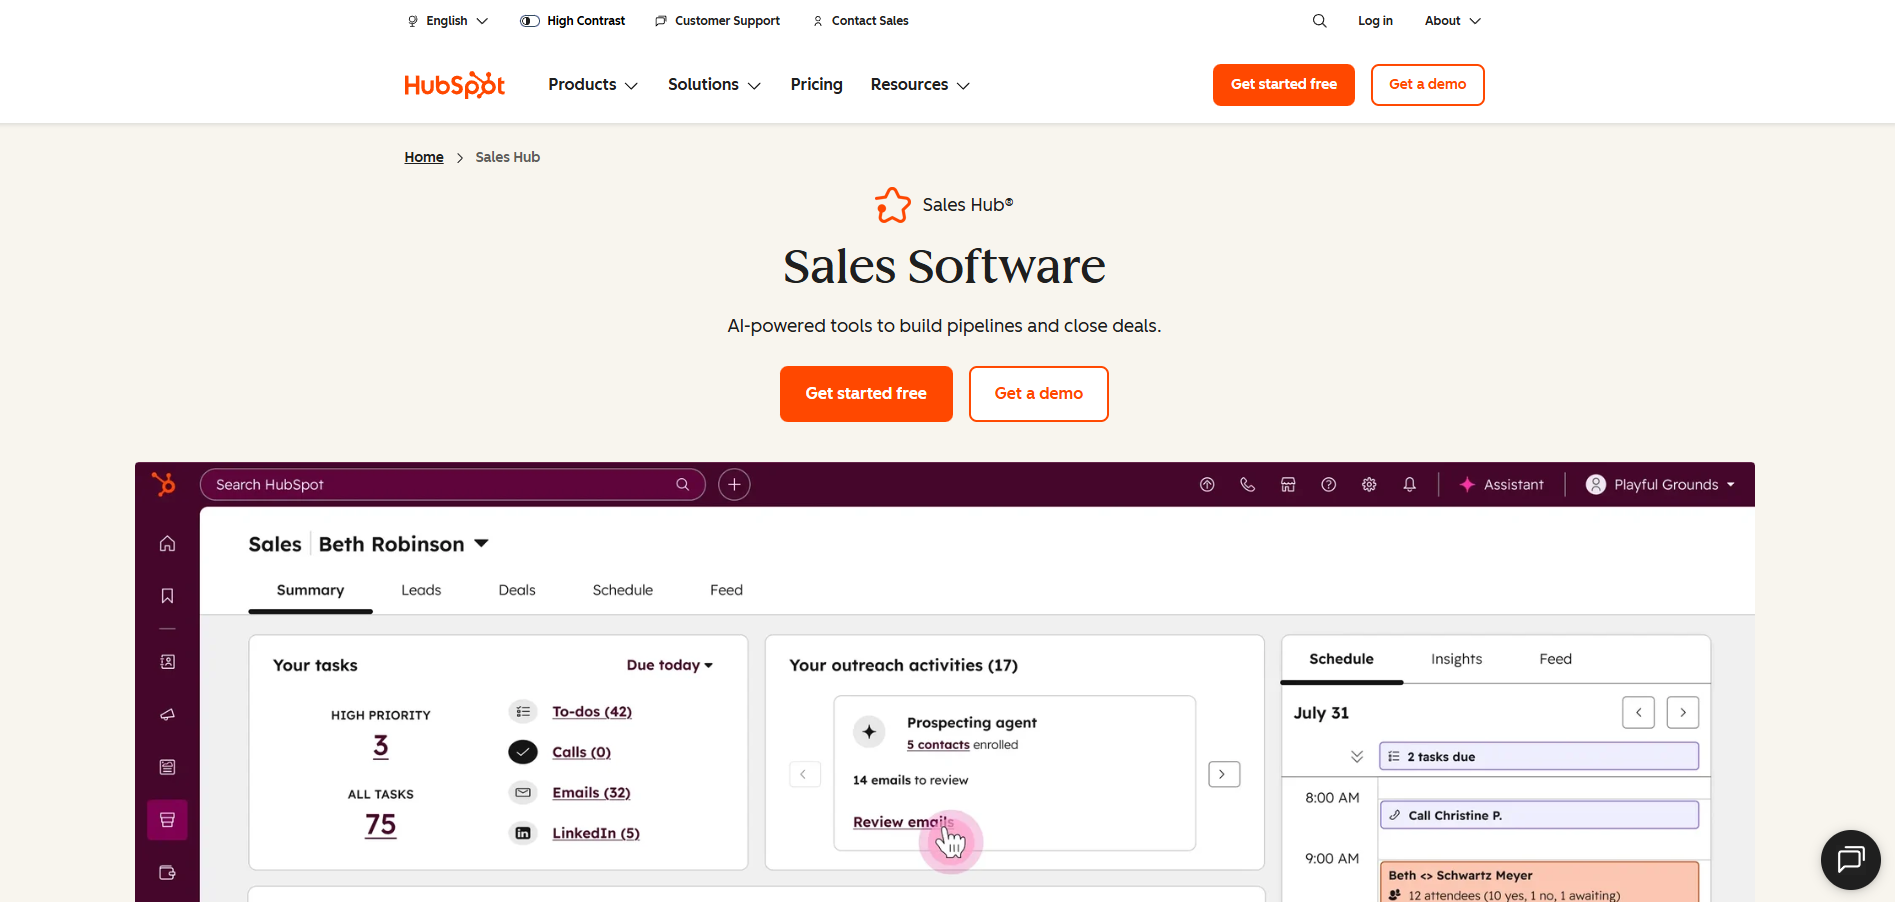Open the help question mark icon
The image size is (1895, 902).
(x=1328, y=485)
